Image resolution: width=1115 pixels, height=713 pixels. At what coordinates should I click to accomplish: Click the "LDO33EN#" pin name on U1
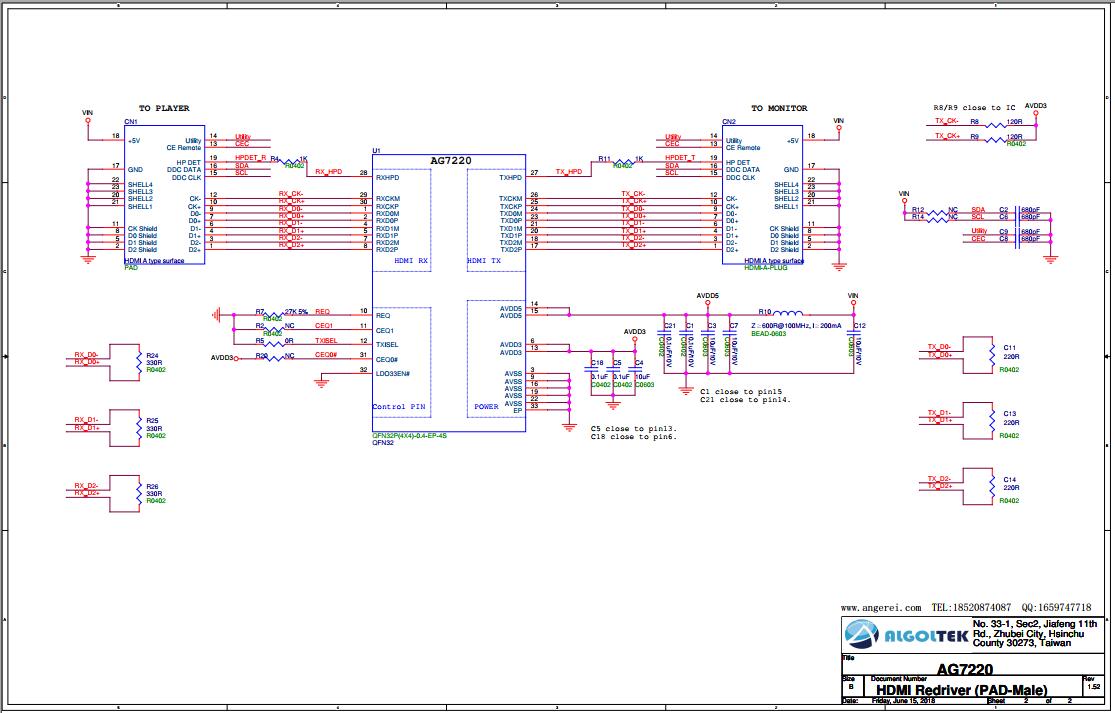pyautogui.click(x=393, y=374)
